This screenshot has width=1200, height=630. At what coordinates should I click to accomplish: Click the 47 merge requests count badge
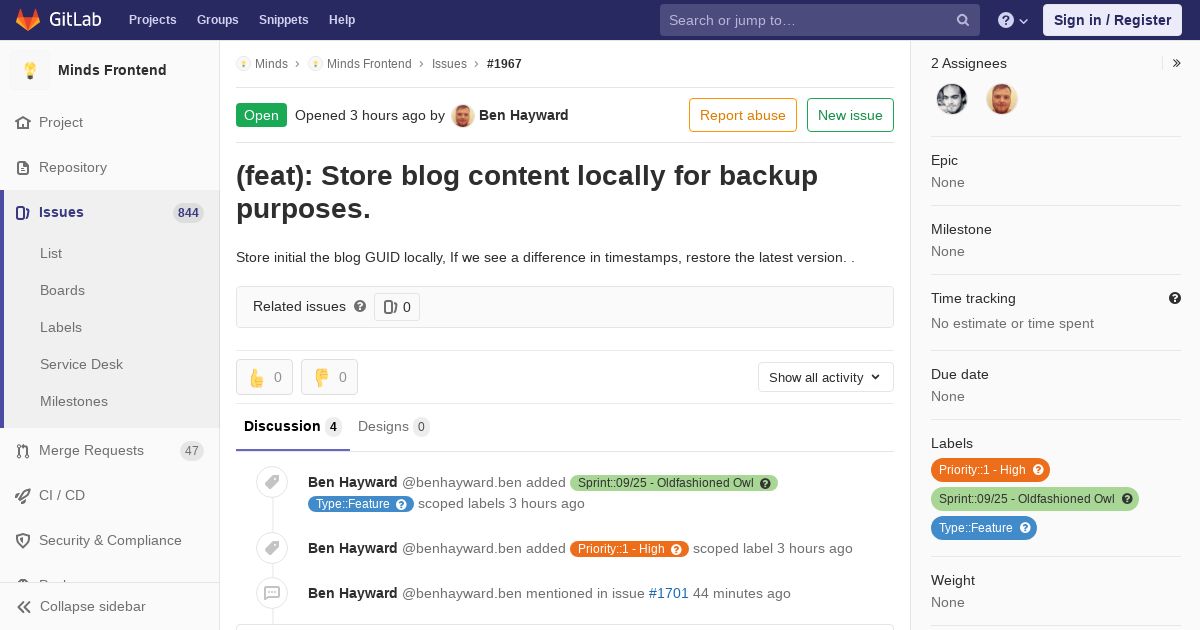tap(192, 451)
